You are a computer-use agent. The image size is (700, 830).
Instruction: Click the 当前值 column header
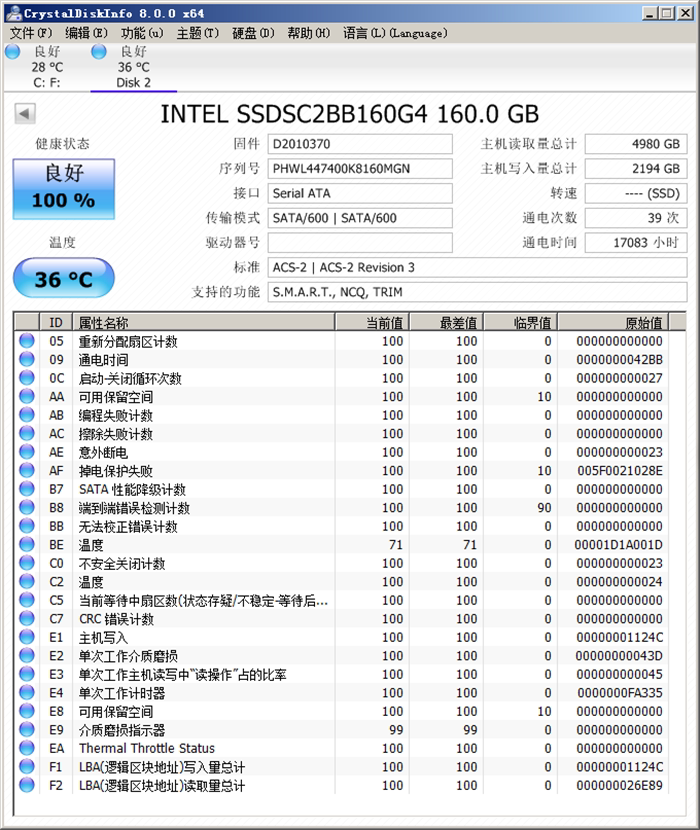pos(372,322)
